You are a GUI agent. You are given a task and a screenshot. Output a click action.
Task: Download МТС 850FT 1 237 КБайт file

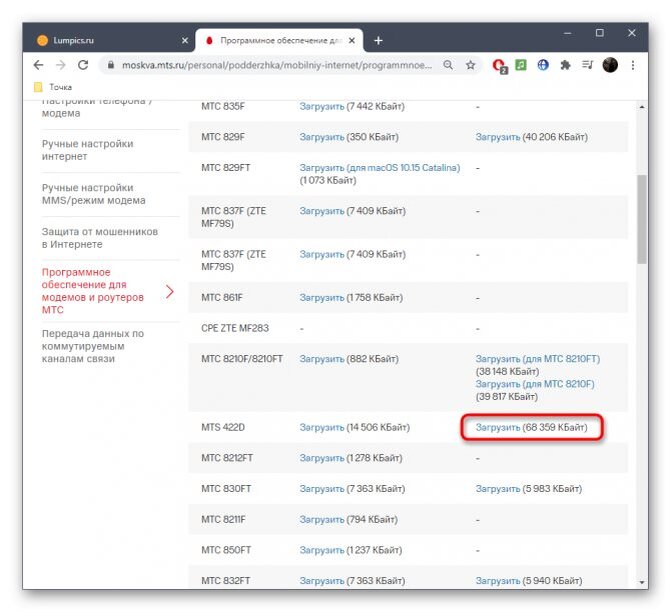click(322, 550)
